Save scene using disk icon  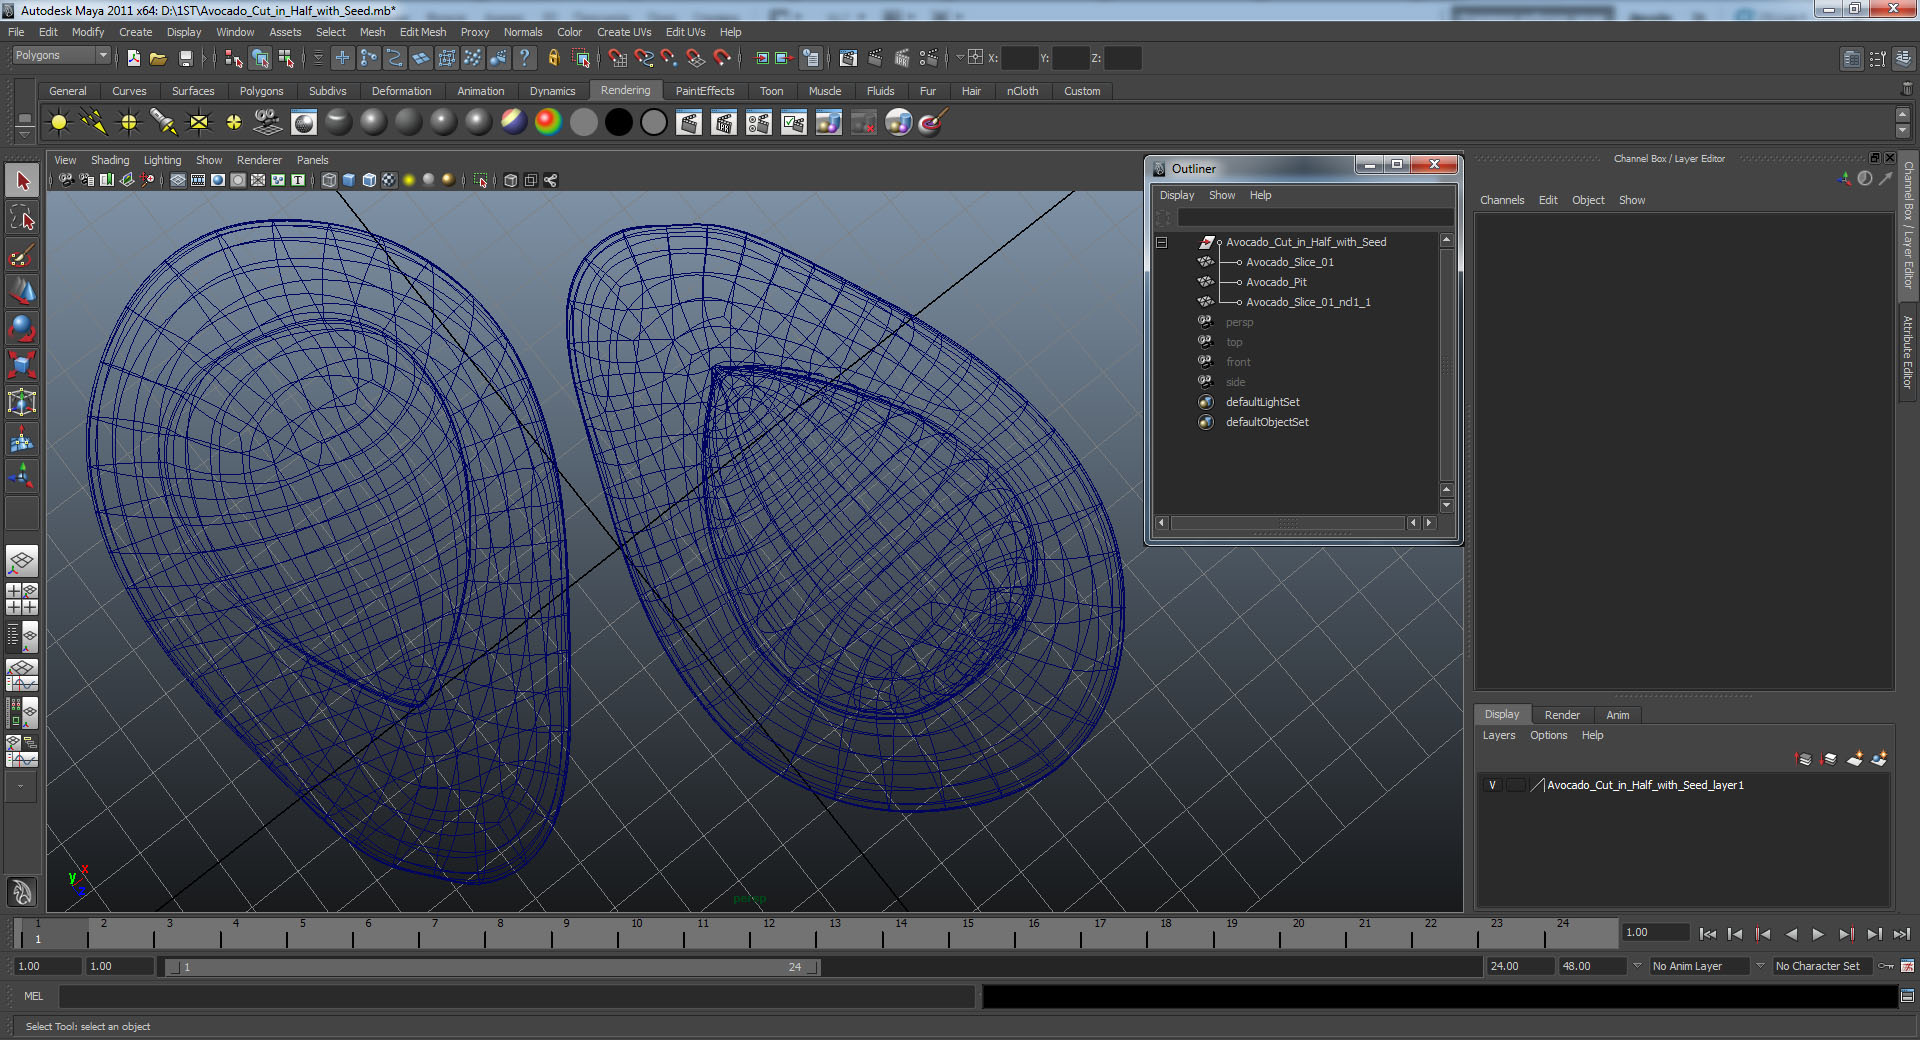185,58
